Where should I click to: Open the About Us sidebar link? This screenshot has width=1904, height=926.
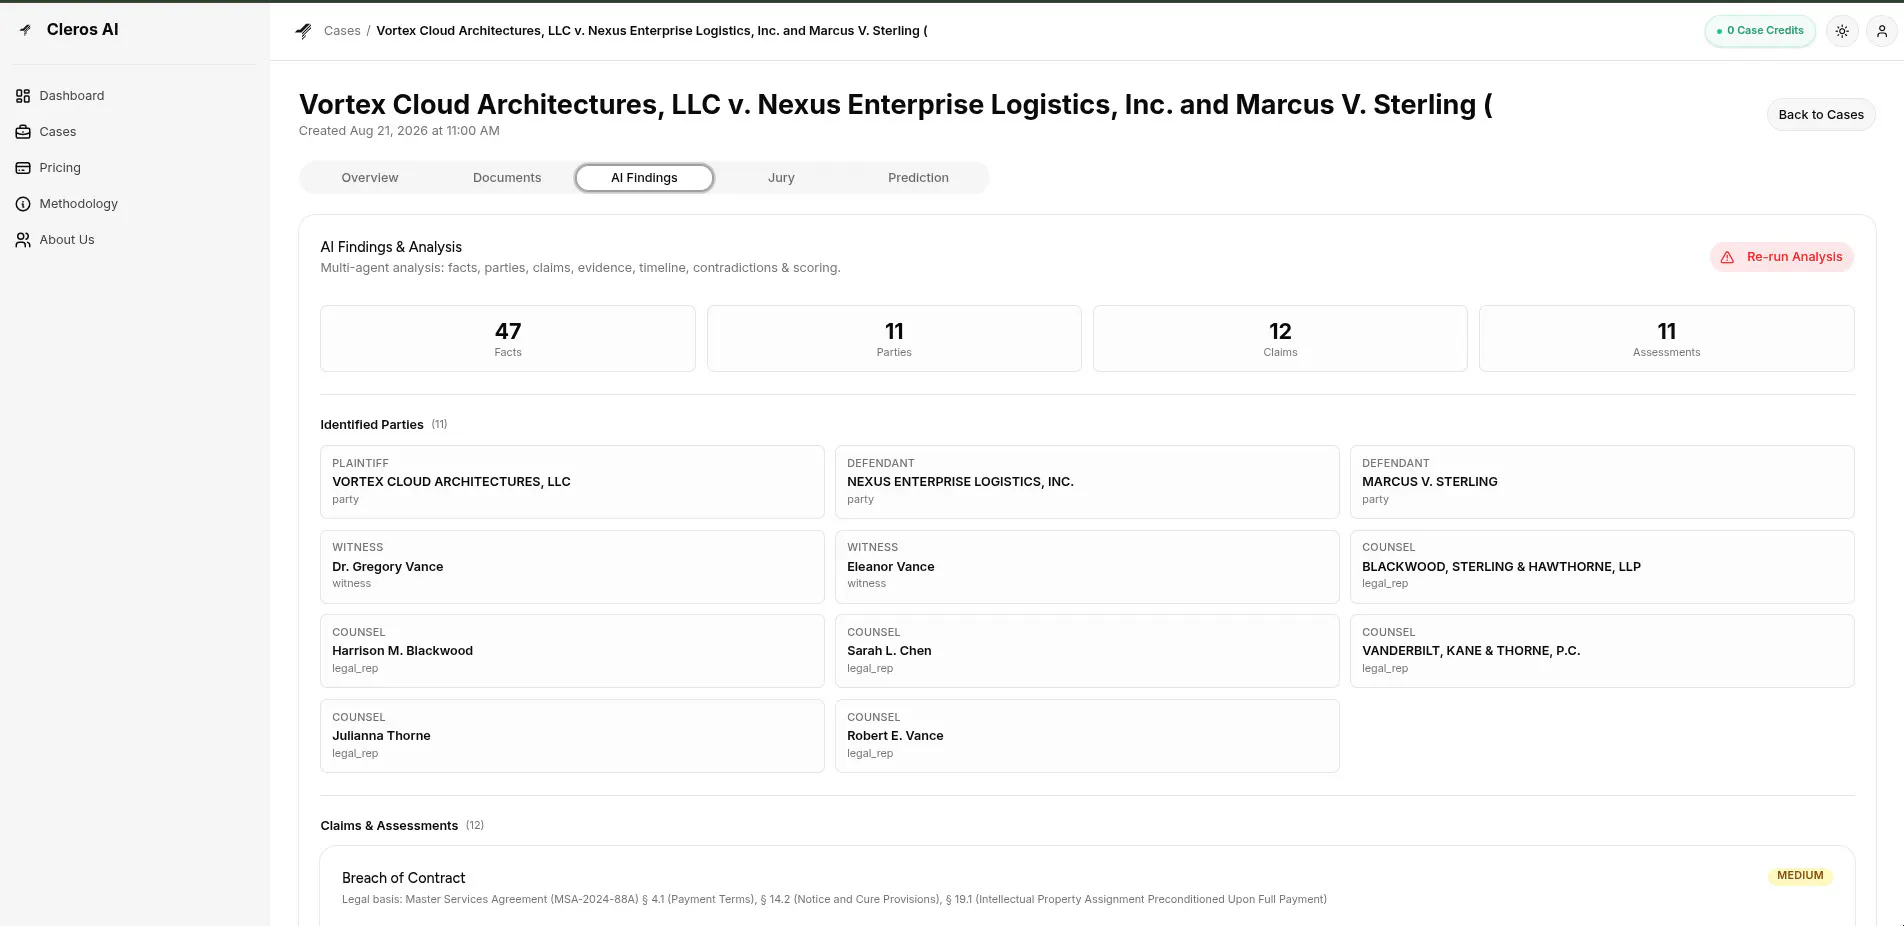67,240
